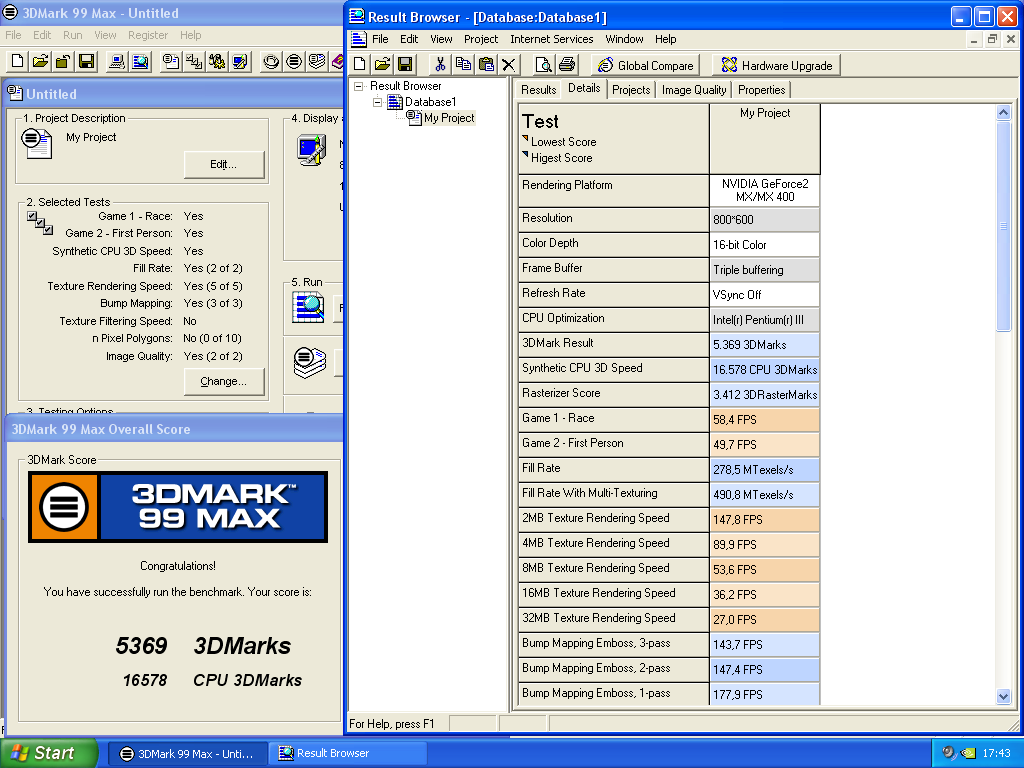Switch to the Results tab
The width and height of the screenshot is (1024, 768).
pyautogui.click(x=538, y=89)
